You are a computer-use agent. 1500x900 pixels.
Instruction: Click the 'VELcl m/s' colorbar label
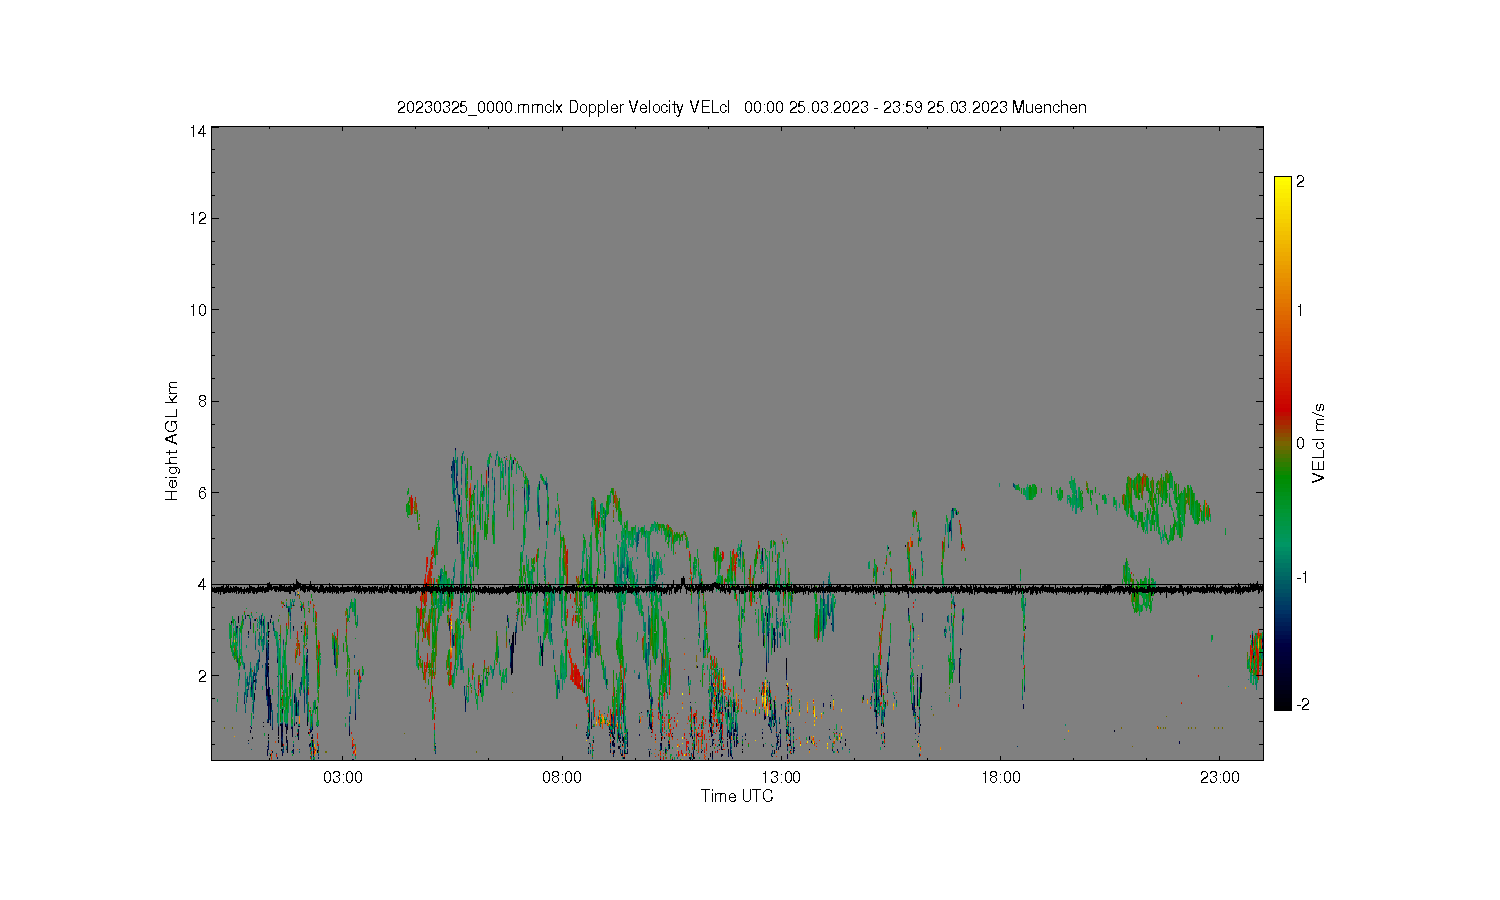(x=1318, y=443)
